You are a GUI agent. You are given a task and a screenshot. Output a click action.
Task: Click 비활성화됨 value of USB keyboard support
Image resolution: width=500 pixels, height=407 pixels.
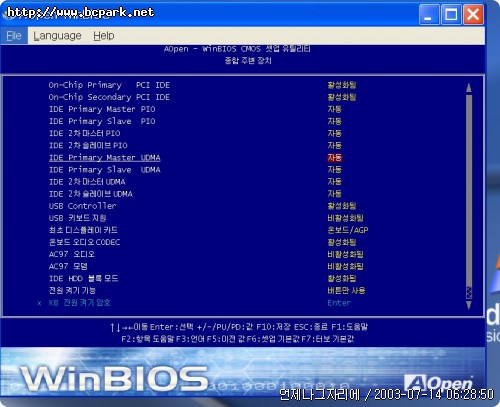pyautogui.click(x=346, y=218)
